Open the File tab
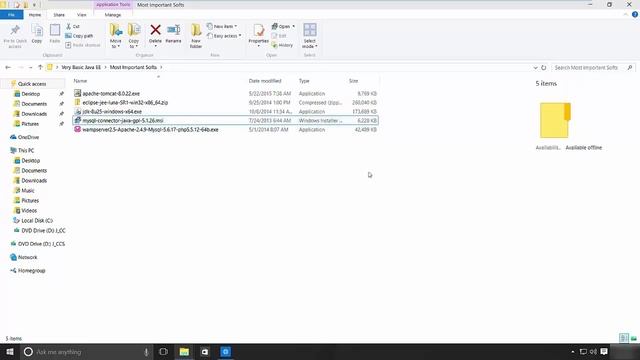The width and height of the screenshot is (640, 360). click(x=11, y=15)
